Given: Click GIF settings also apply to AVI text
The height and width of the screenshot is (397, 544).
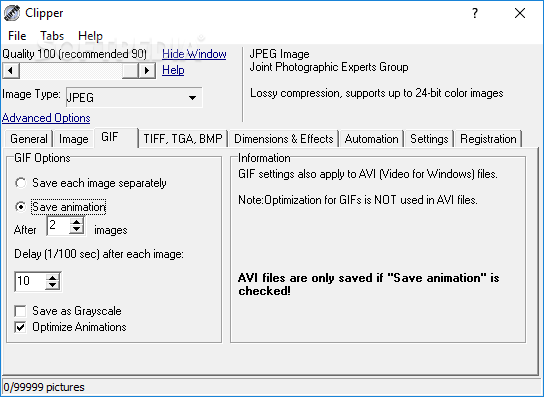Looking at the screenshot, I should pyautogui.click(x=368, y=174).
